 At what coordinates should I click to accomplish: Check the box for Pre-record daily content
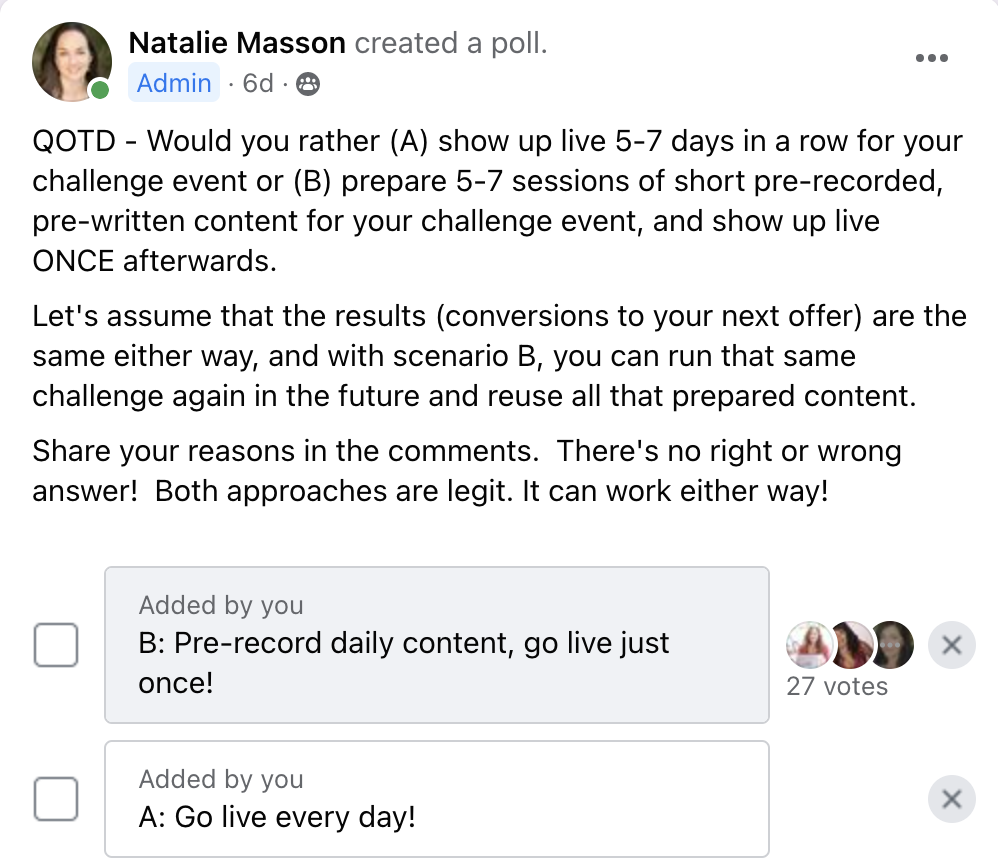56,645
